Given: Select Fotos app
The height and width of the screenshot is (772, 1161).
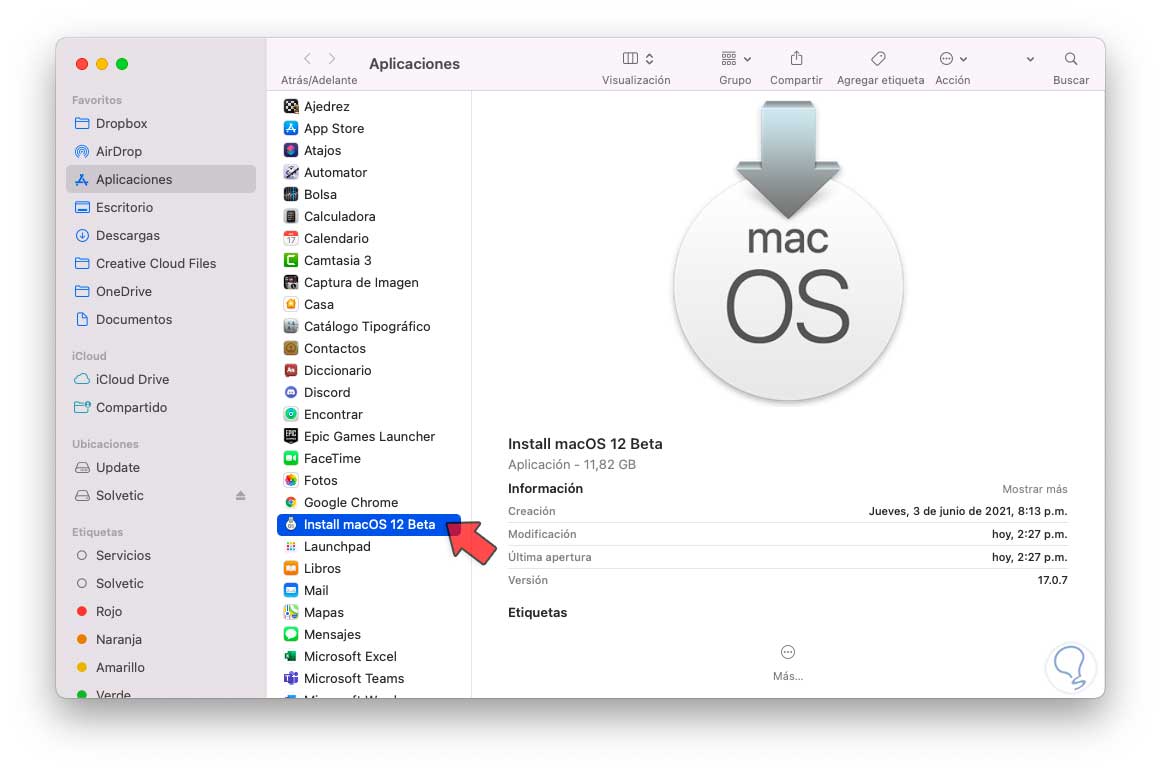Looking at the screenshot, I should point(369,480).
